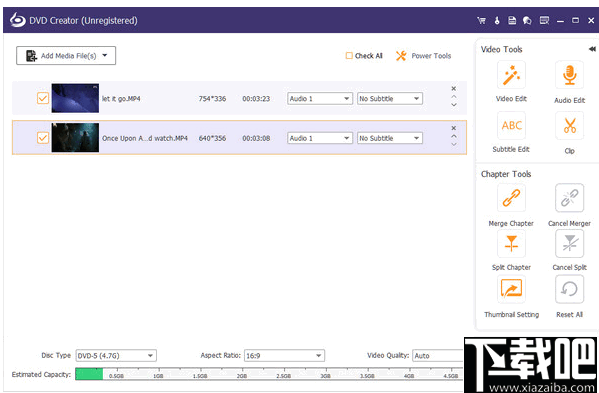
Task: Open the title bar menu icon
Action: tap(544, 20)
